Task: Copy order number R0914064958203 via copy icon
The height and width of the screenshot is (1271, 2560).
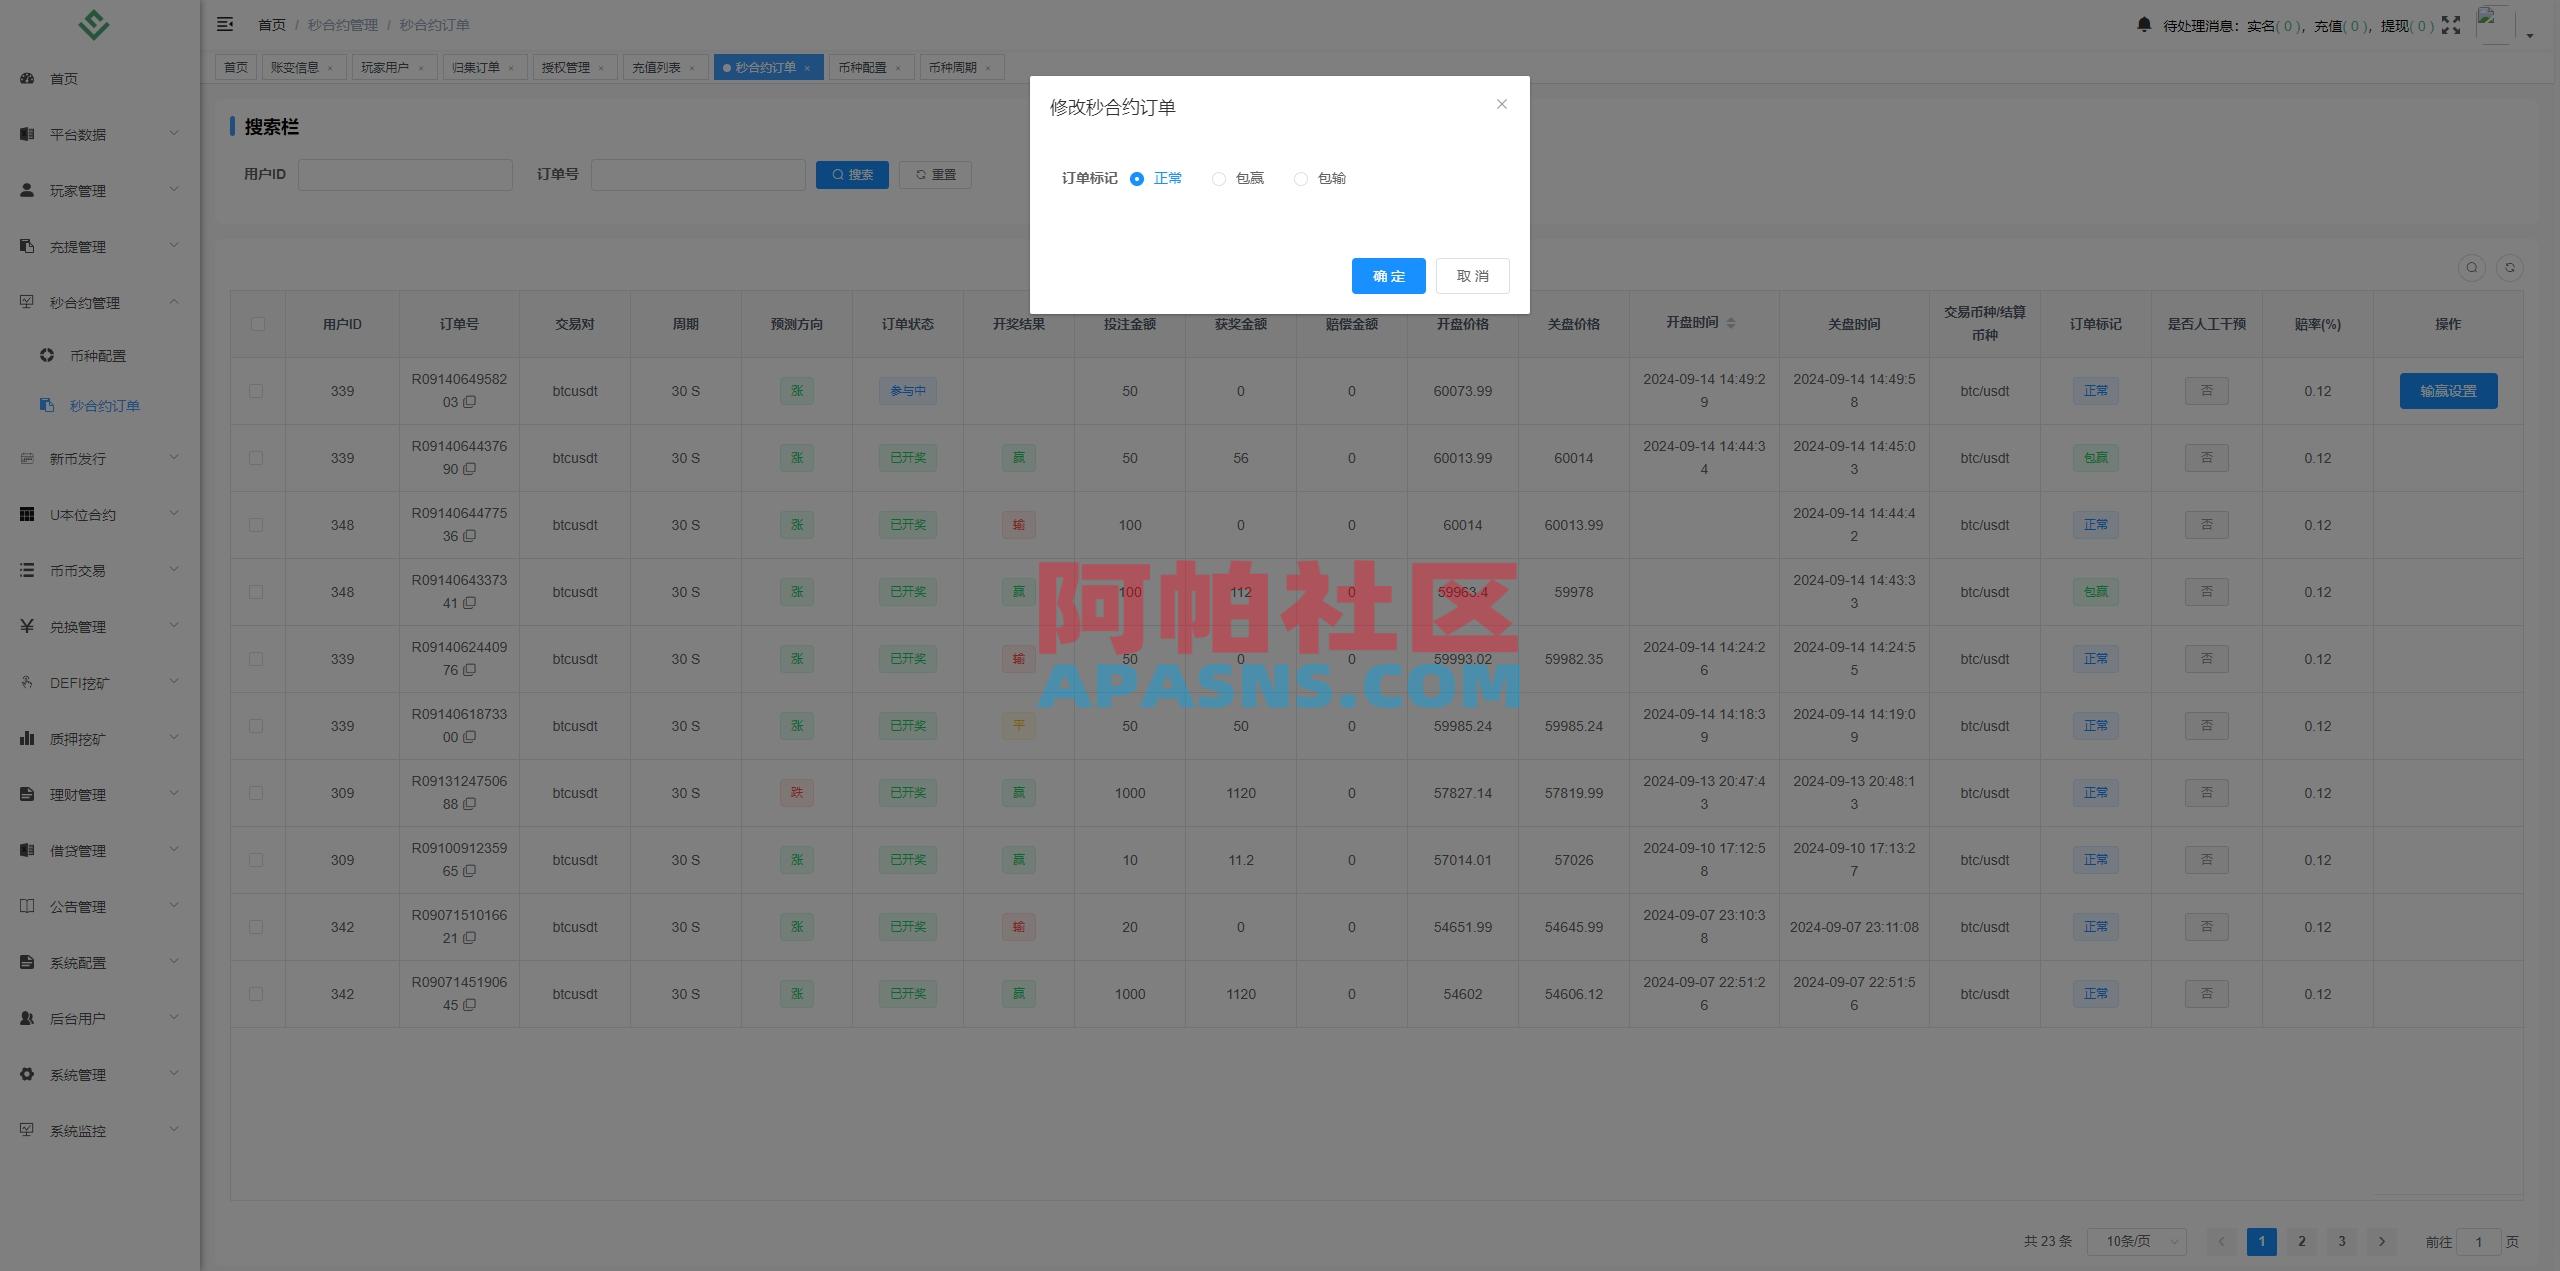Action: [471, 403]
